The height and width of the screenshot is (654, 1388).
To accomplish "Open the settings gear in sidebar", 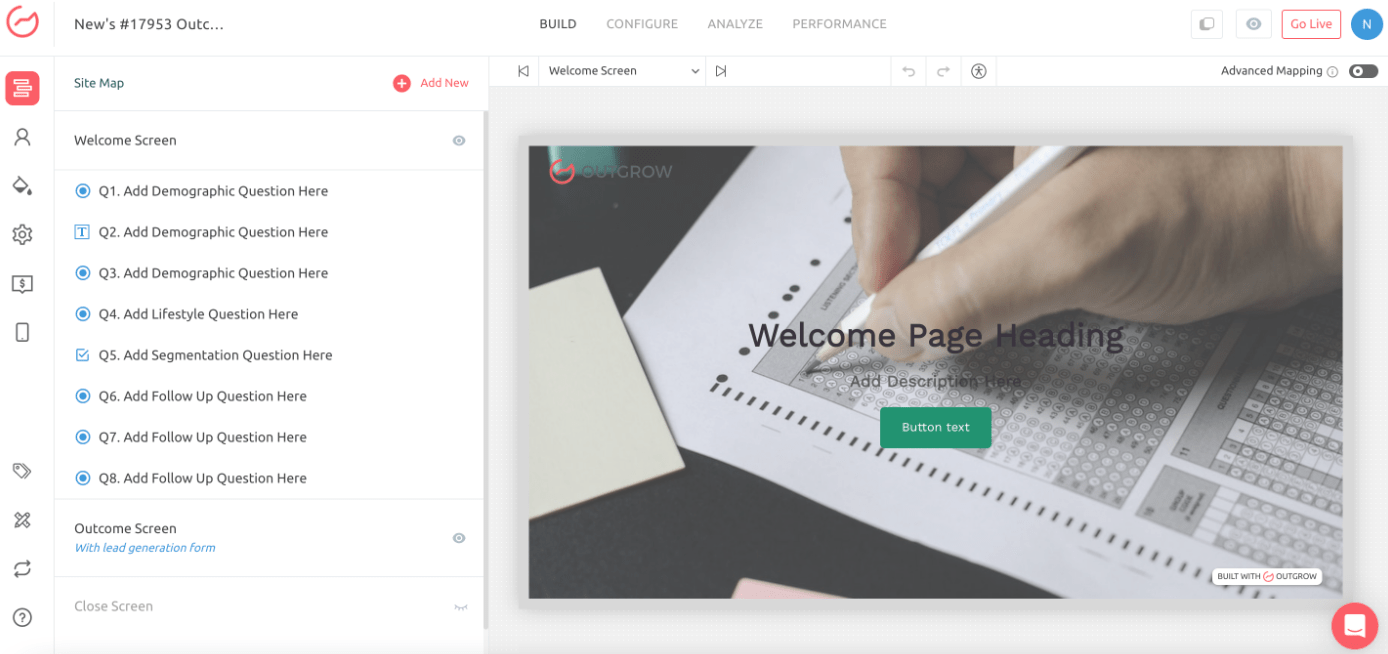I will point(22,234).
